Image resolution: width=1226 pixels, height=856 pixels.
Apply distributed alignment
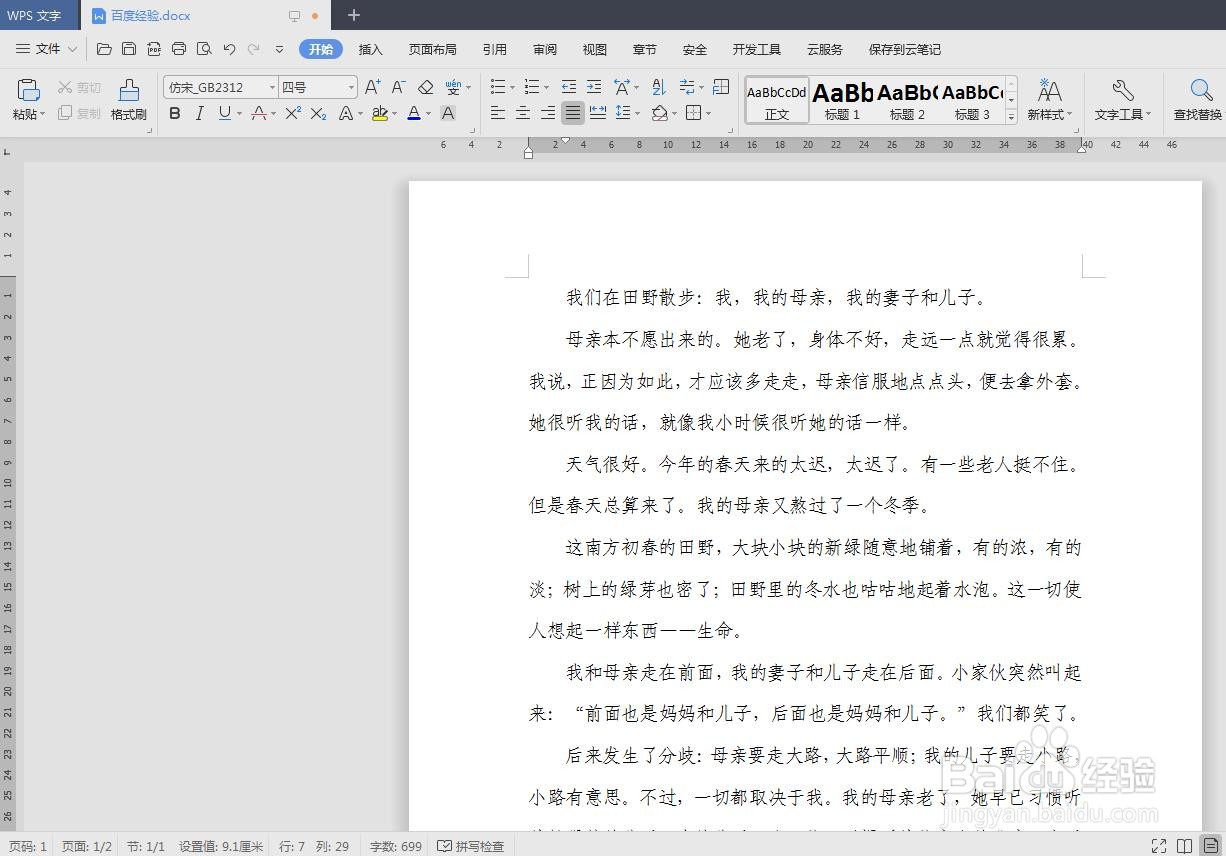pyautogui.click(x=598, y=114)
